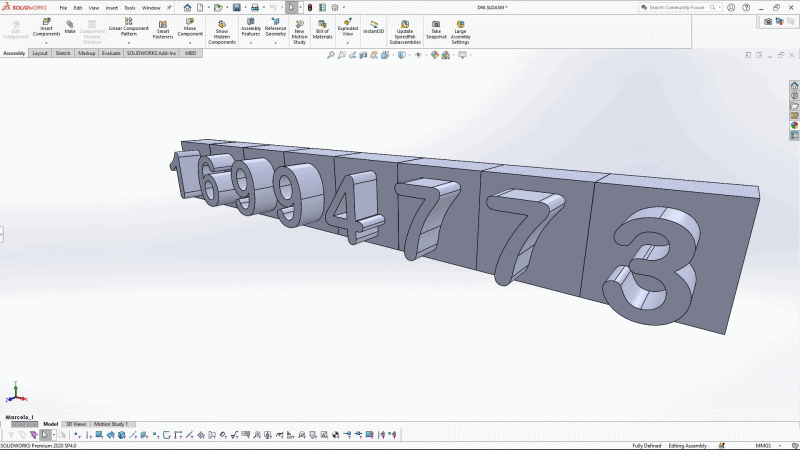This screenshot has width=800, height=450.
Task: Open the Edit menu
Action: point(78,8)
